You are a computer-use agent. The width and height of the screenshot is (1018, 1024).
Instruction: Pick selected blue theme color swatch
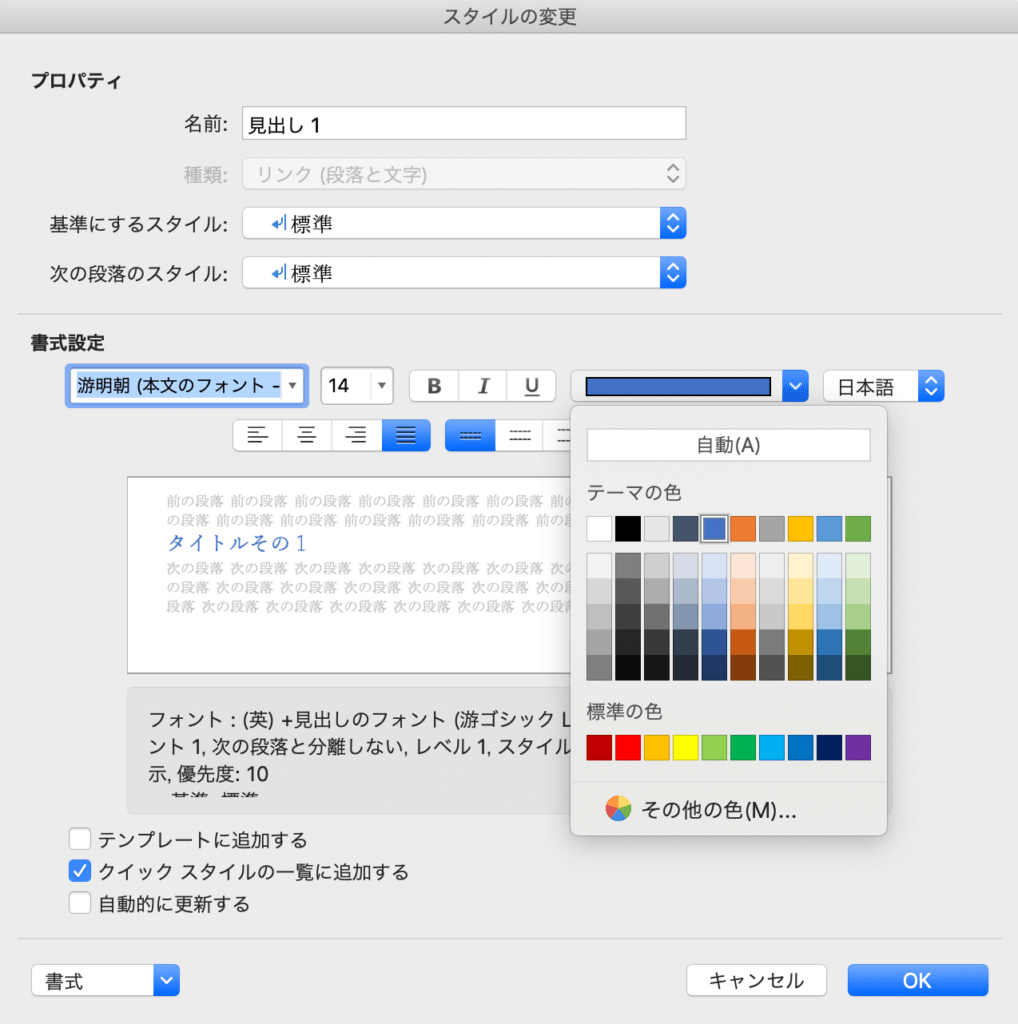(714, 528)
